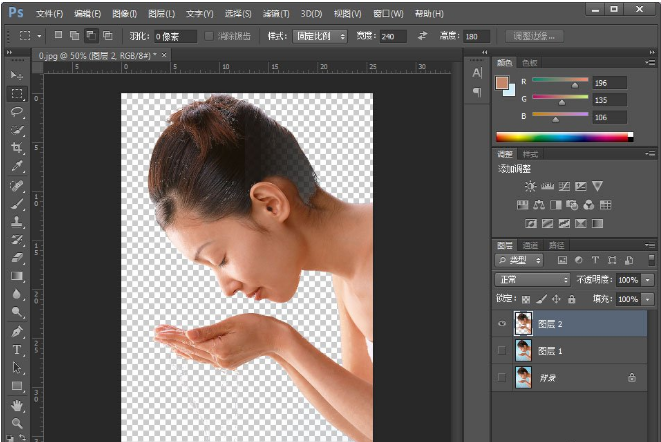Show layer 图层 1 visibility box

pyautogui.click(x=502, y=350)
